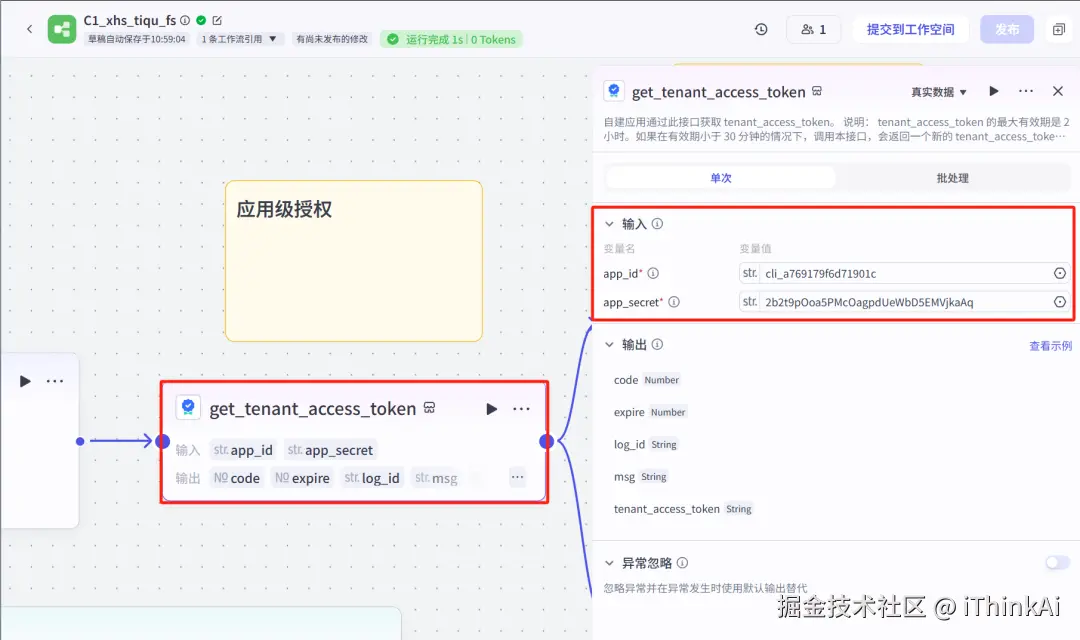The height and width of the screenshot is (640, 1080).
Task: Click the msg output tag in the node
Action: (x=436, y=478)
